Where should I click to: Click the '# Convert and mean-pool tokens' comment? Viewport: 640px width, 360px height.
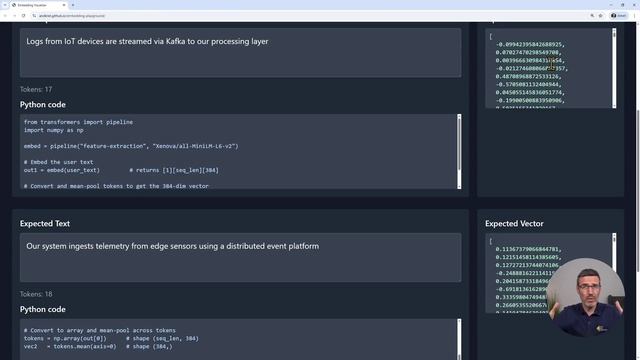pos(116,186)
